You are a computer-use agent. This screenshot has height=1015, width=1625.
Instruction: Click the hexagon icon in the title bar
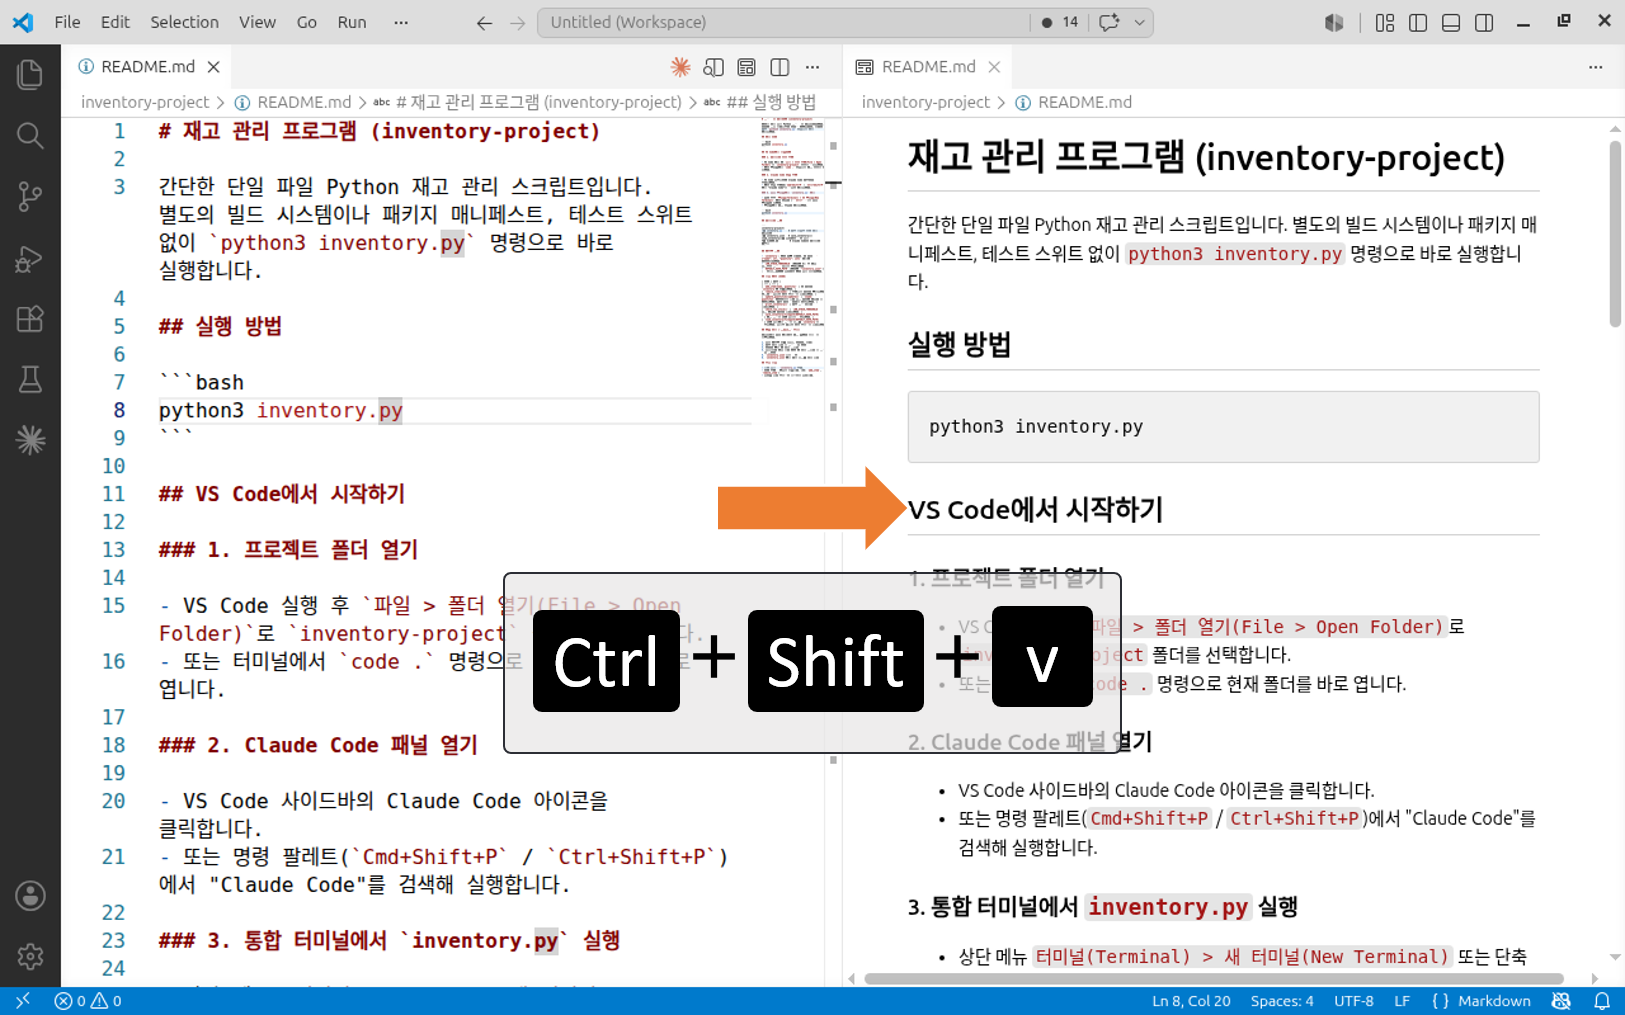pyautogui.click(x=1334, y=22)
